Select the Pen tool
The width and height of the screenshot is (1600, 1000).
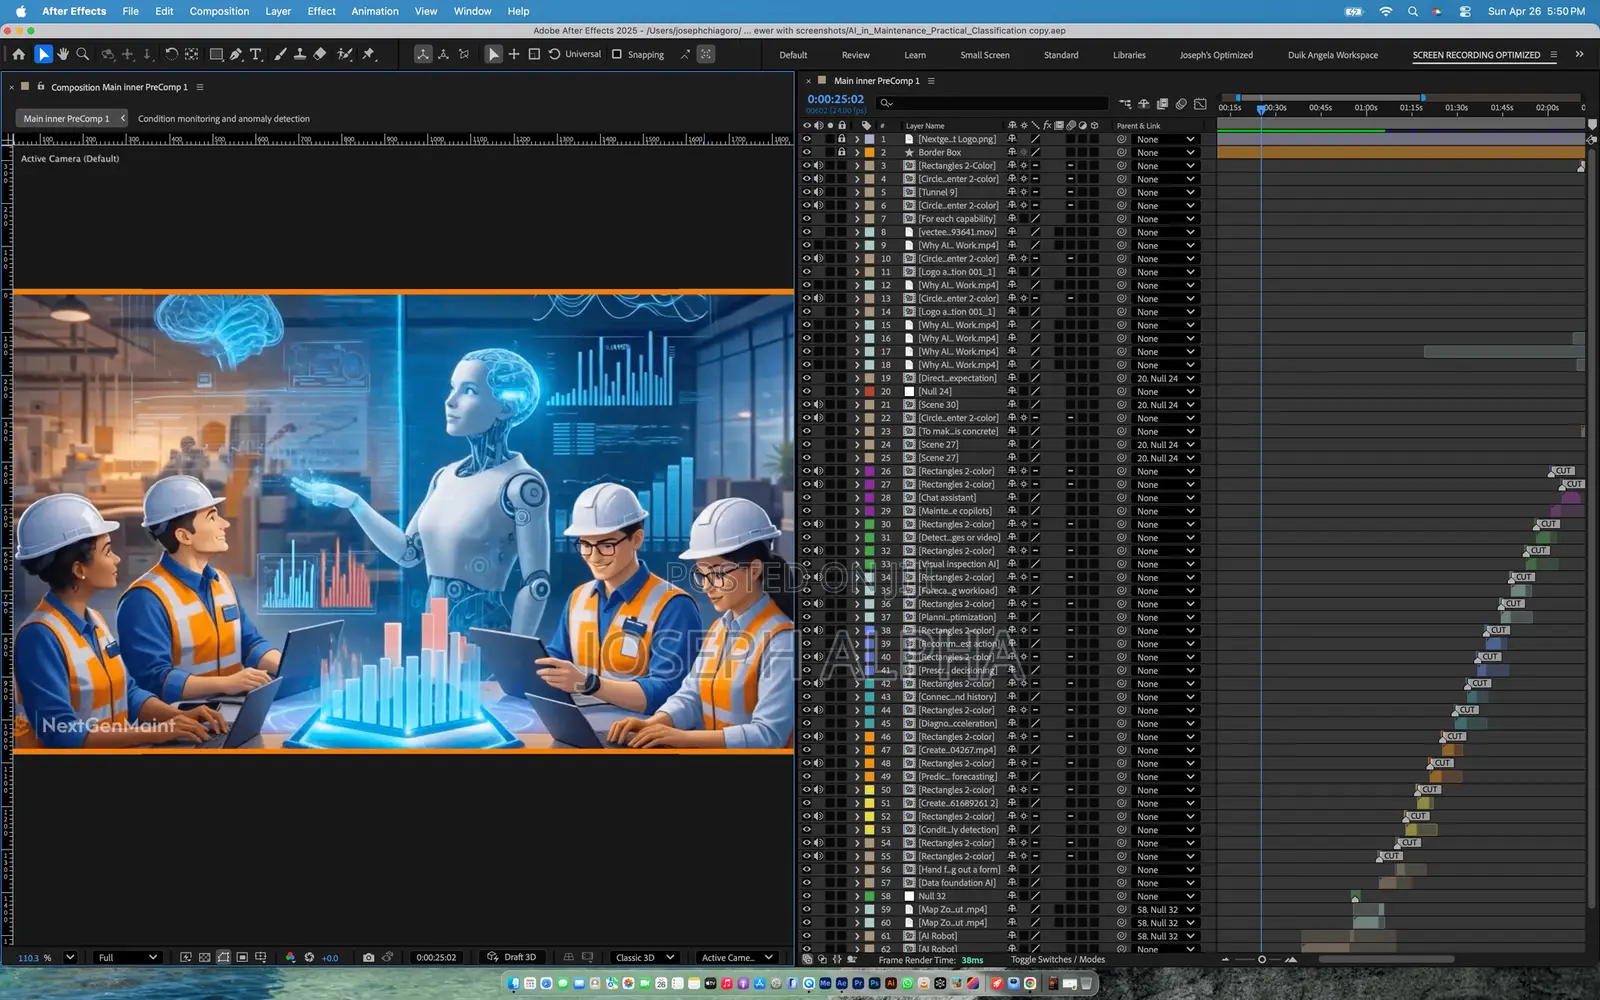(x=236, y=54)
